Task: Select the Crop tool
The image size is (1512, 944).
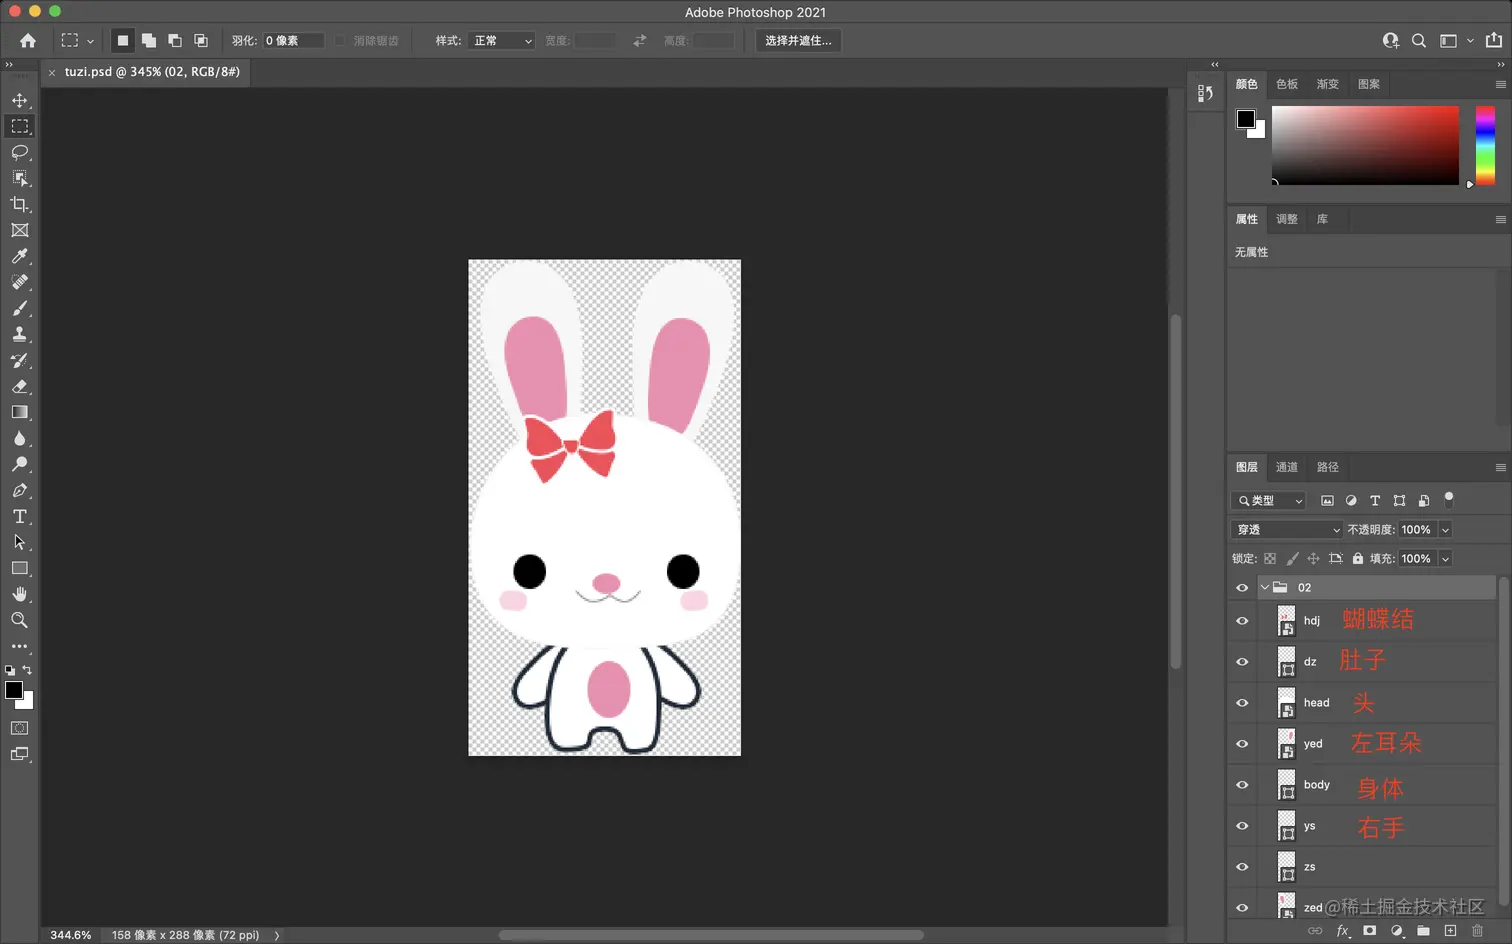Action: point(20,204)
